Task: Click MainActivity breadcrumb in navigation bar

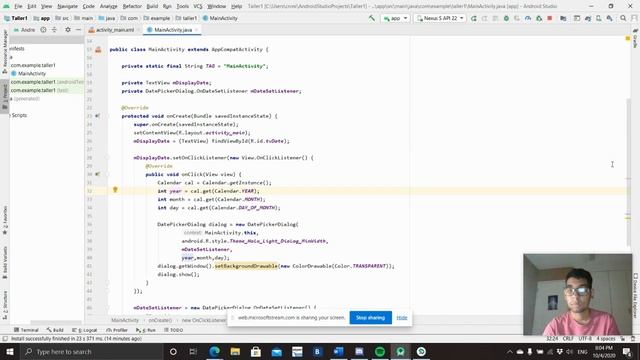Action: click(x=220, y=18)
